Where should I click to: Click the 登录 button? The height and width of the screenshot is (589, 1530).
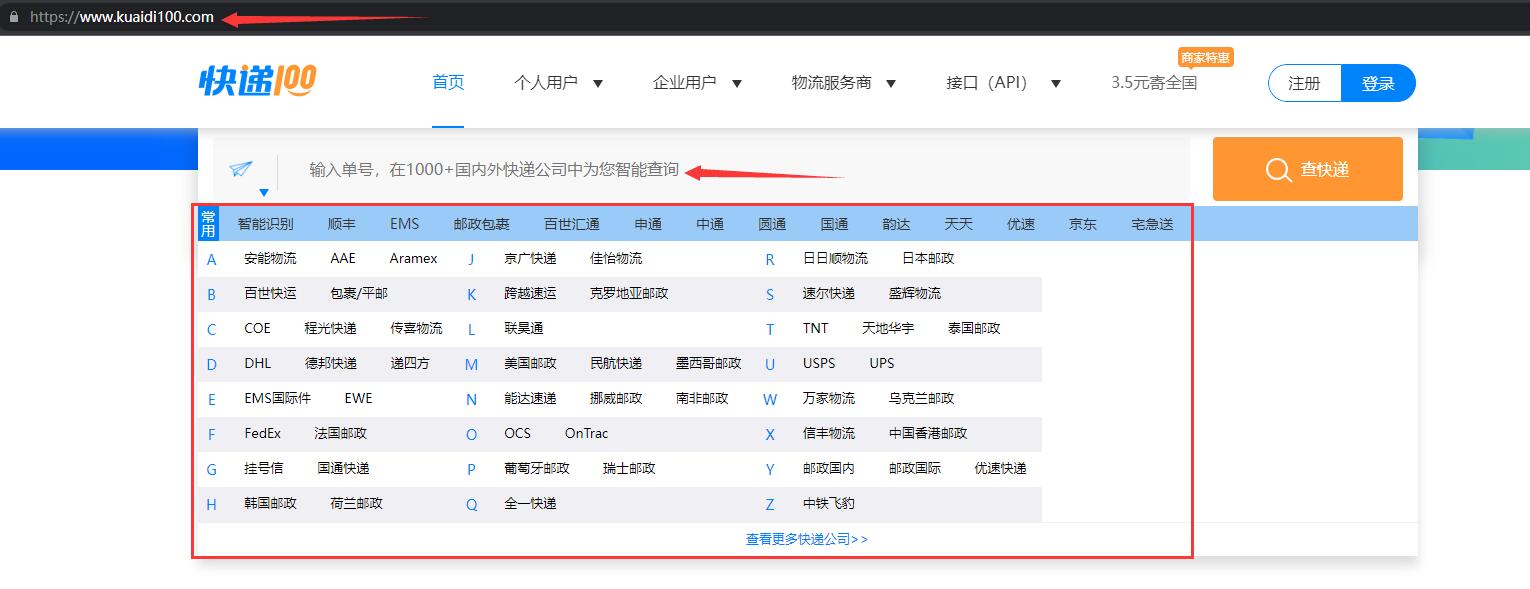coord(1378,83)
